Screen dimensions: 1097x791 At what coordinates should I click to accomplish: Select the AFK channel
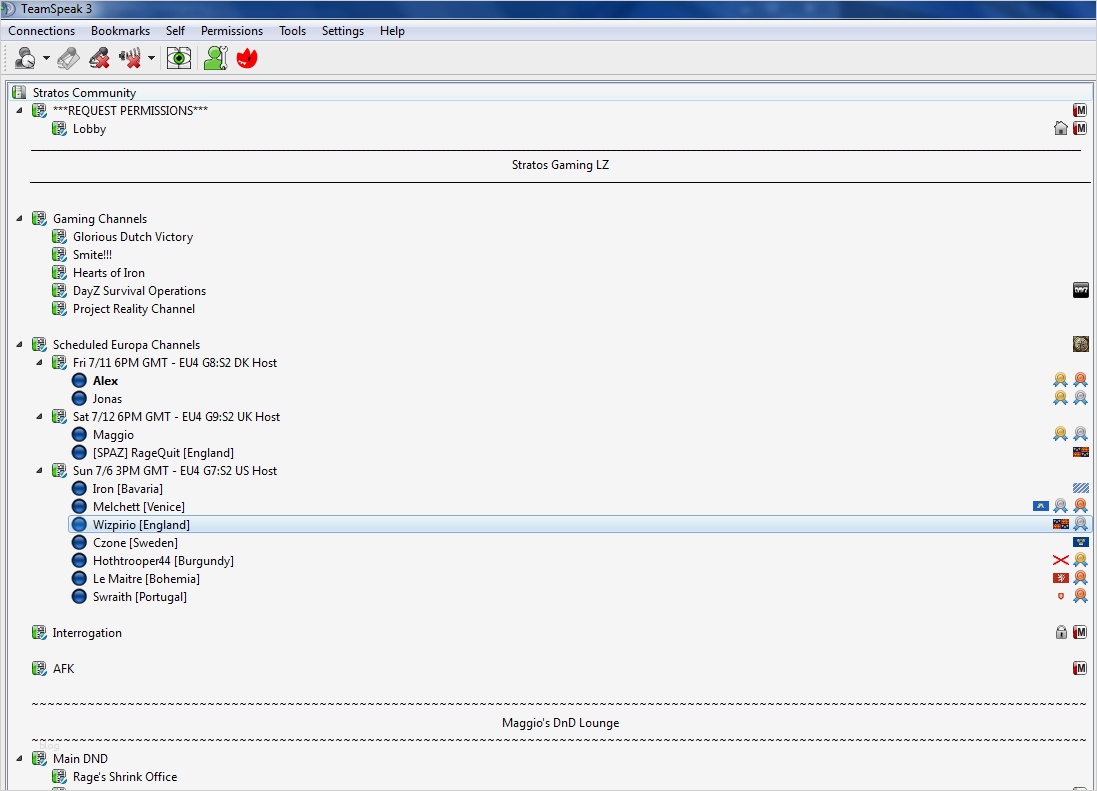pos(63,669)
